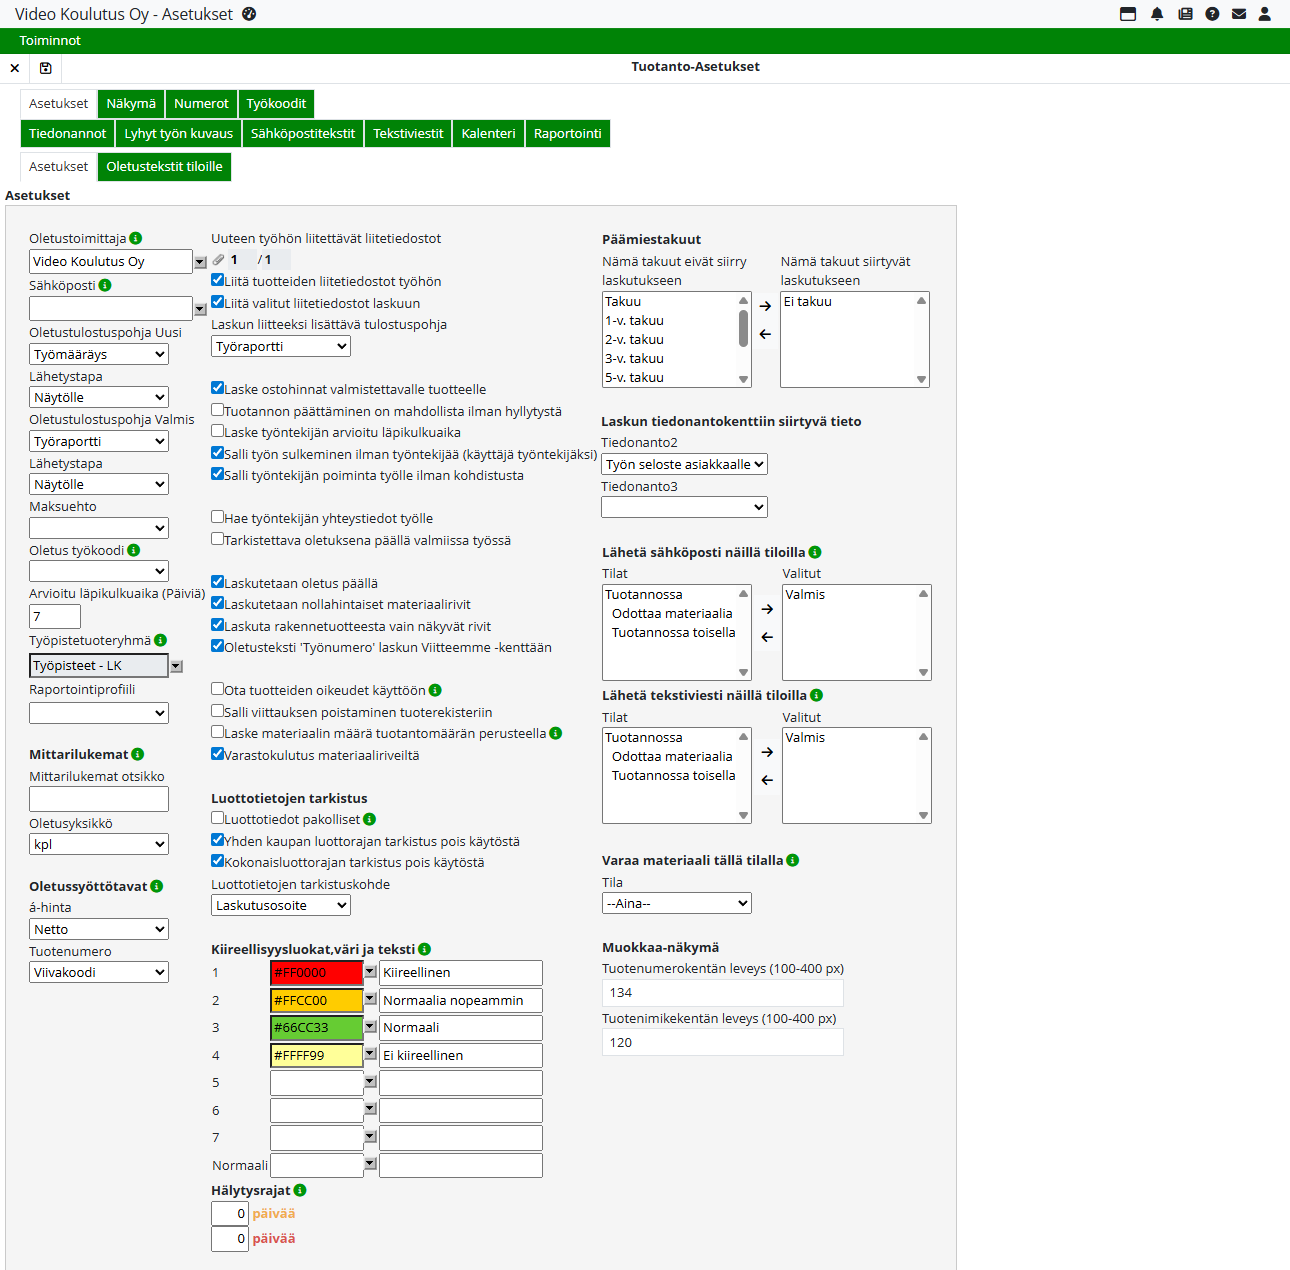The image size is (1290, 1270).
Task: Move the selected Päämiestakuut warranty with the right arrow
Action: pyautogui.click(x=765, y=306)
